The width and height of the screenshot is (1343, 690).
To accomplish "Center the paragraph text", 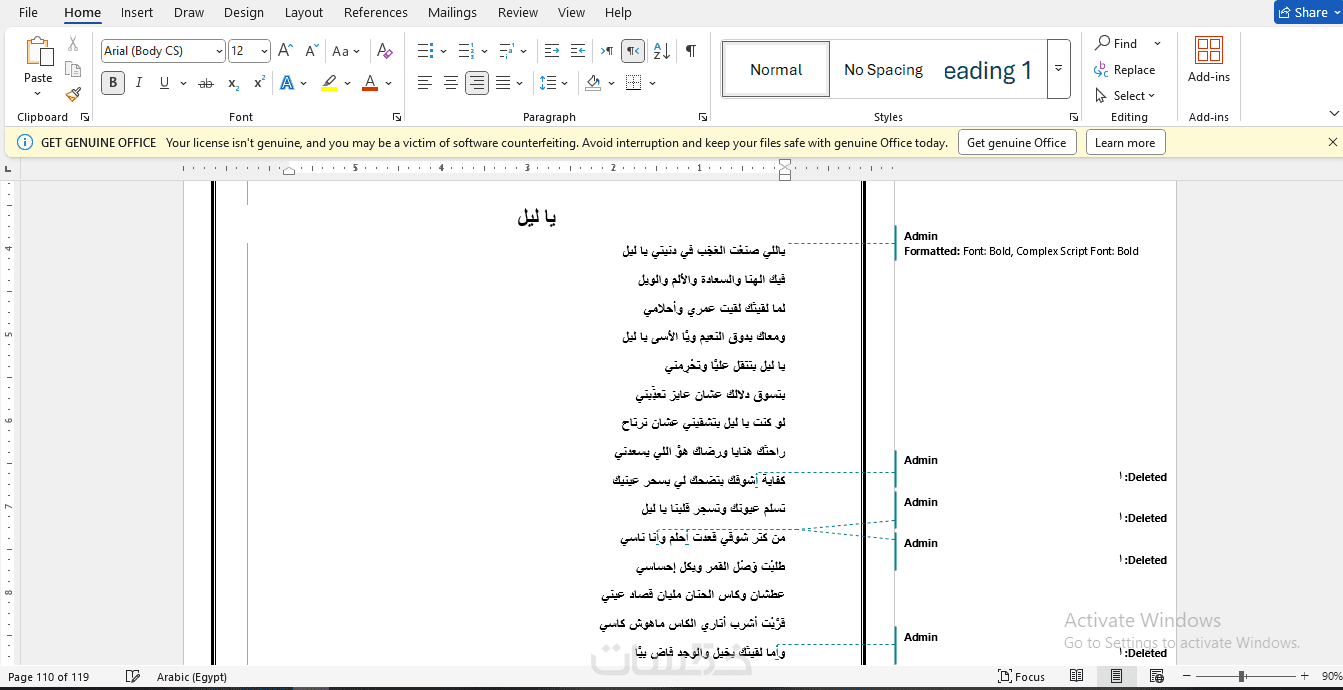I will click(451, 83).
